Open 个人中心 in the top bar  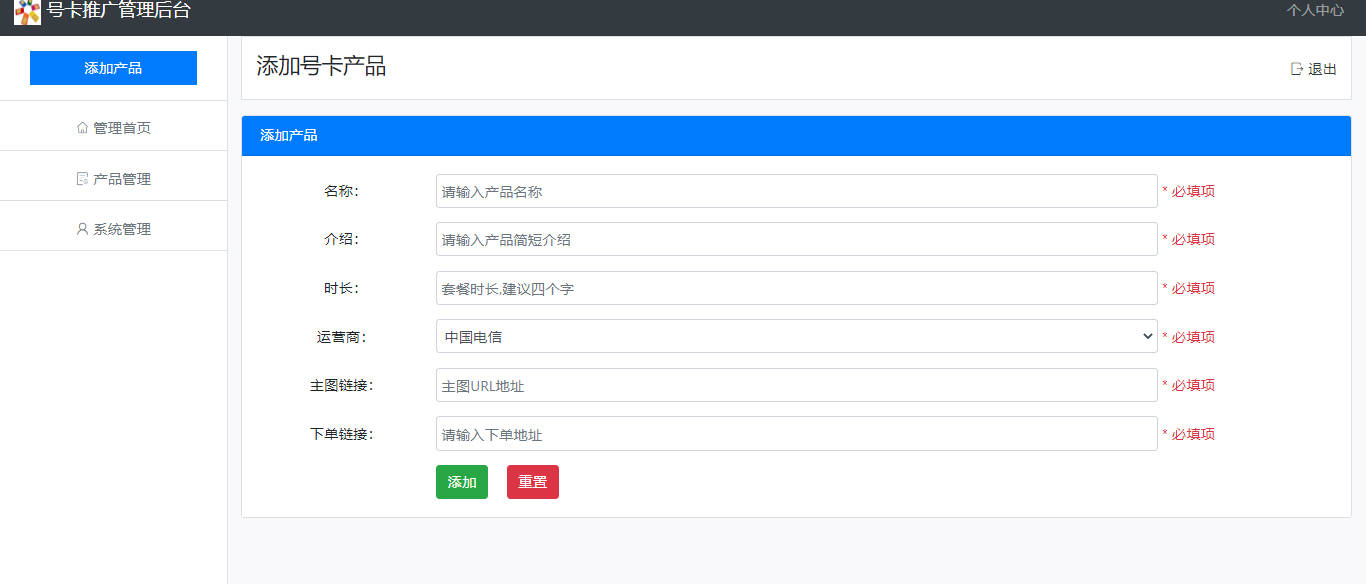1315,10
